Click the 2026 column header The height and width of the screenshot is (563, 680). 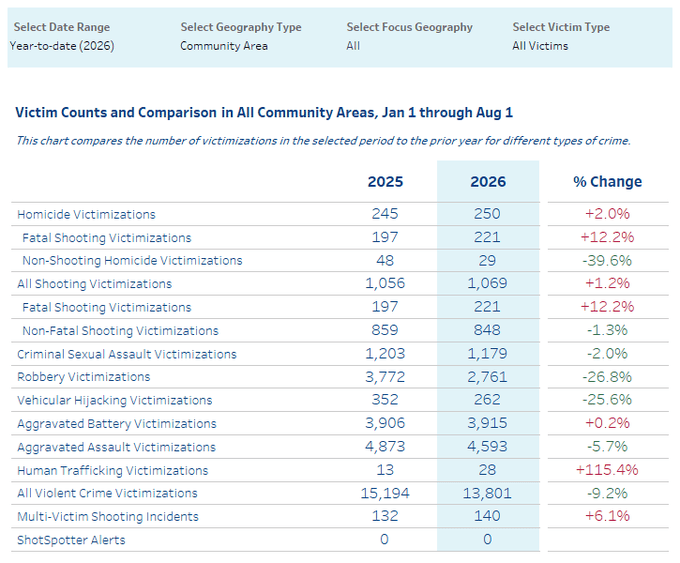click(x=488, y=181)
